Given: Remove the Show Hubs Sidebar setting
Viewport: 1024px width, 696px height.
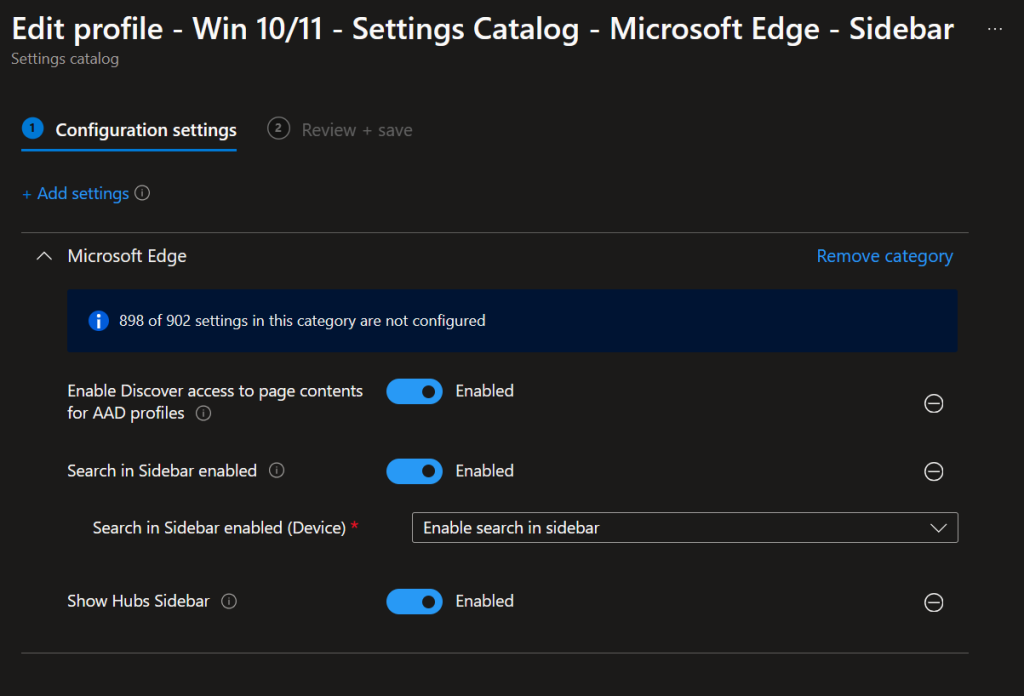Looking at the screenshot, I should coord(933,602).
